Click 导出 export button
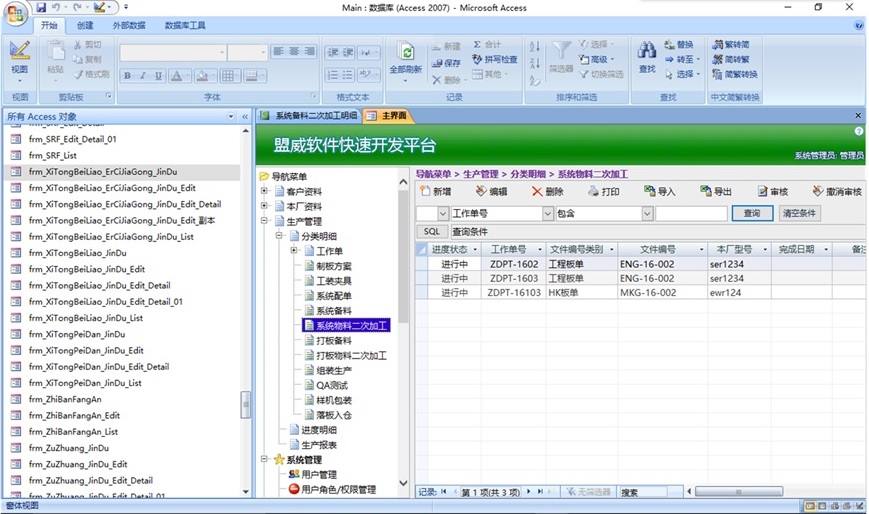Screen dimensions: 869x514 click(715, 191)
